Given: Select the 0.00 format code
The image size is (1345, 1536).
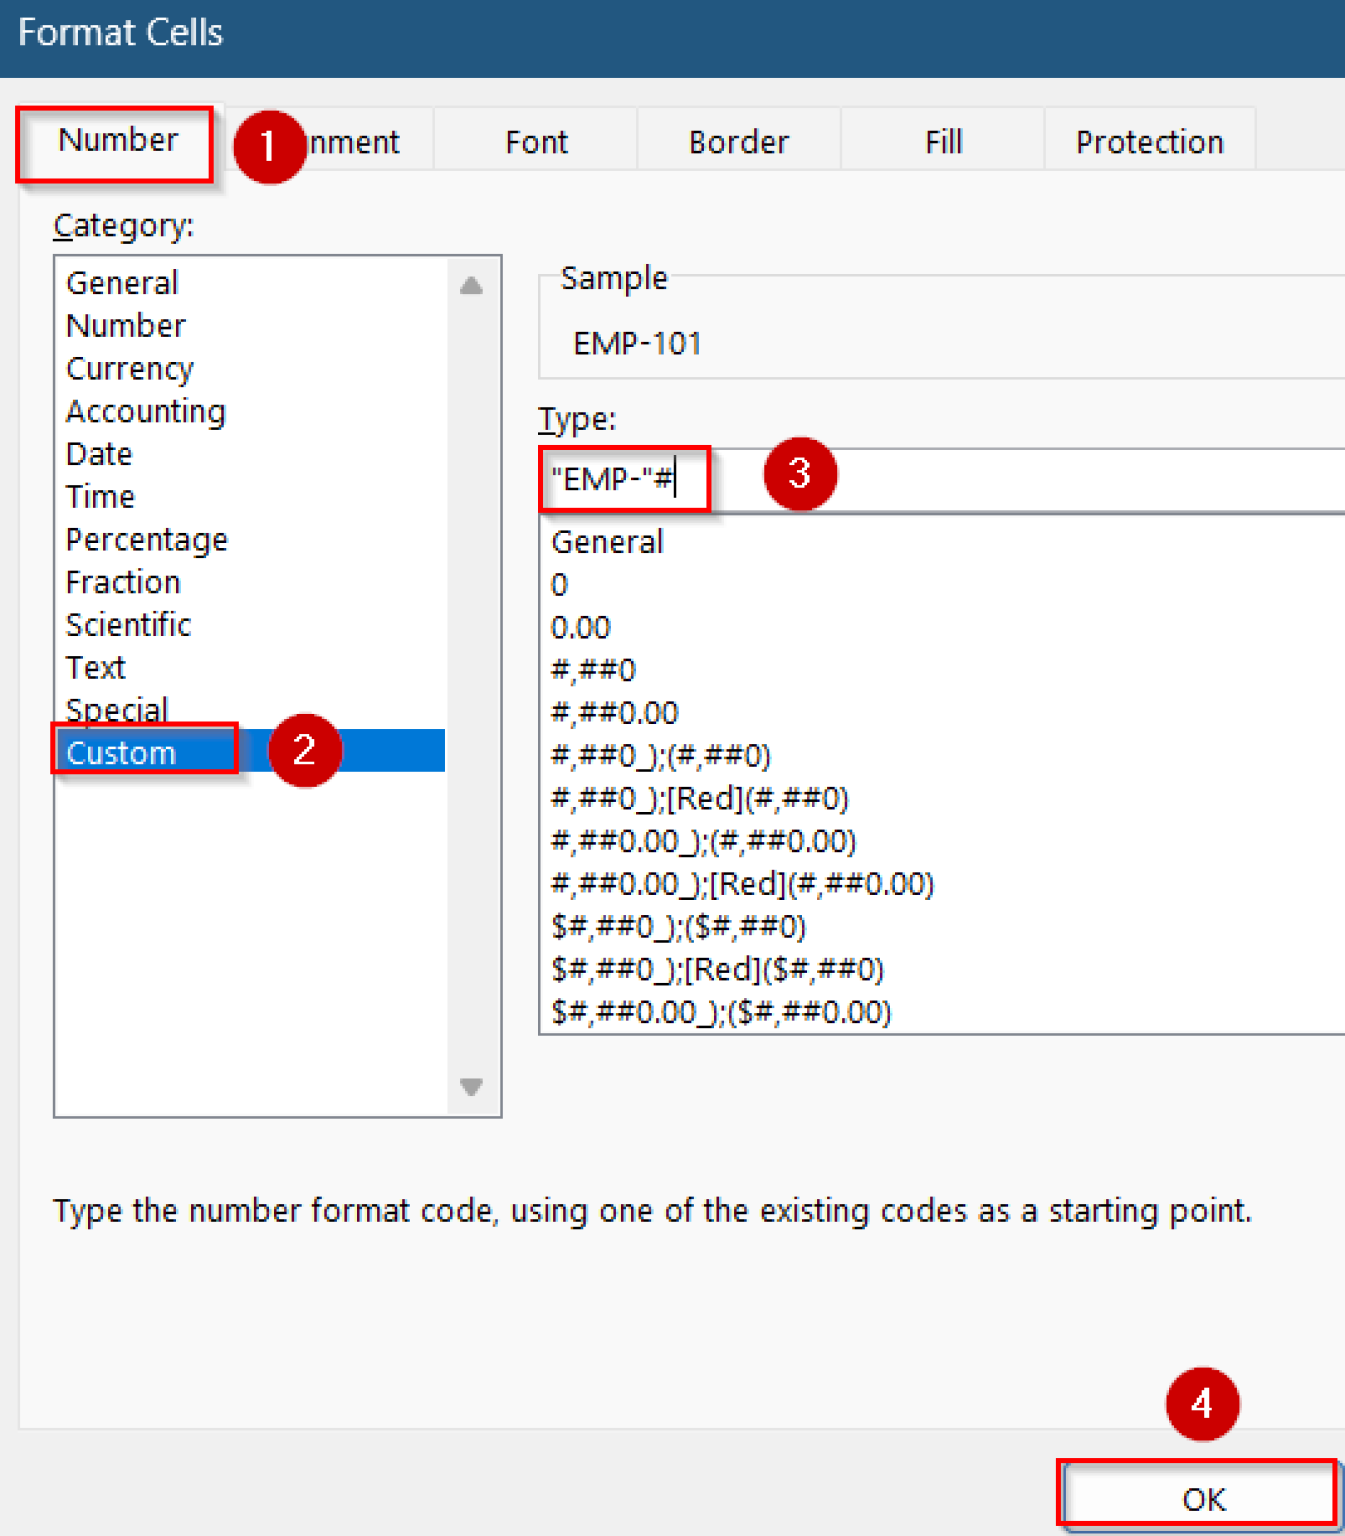Looking at the screenshot, I should [x=580, y=627].
